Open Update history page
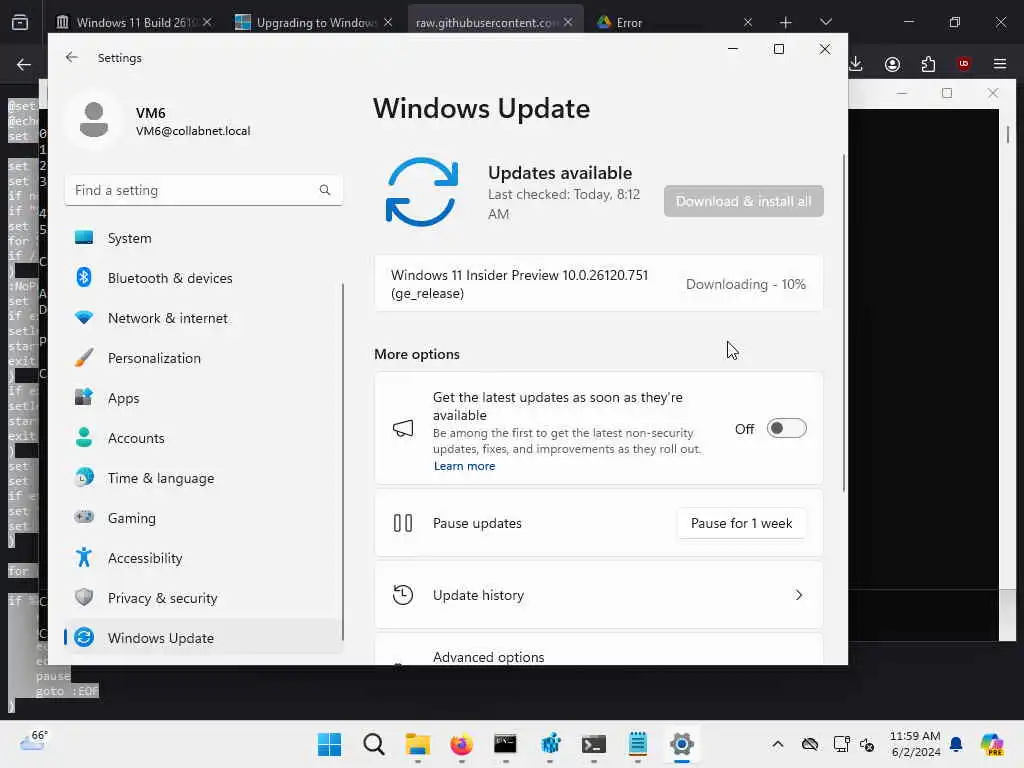The image size is (1024, 768). [598, 595]
